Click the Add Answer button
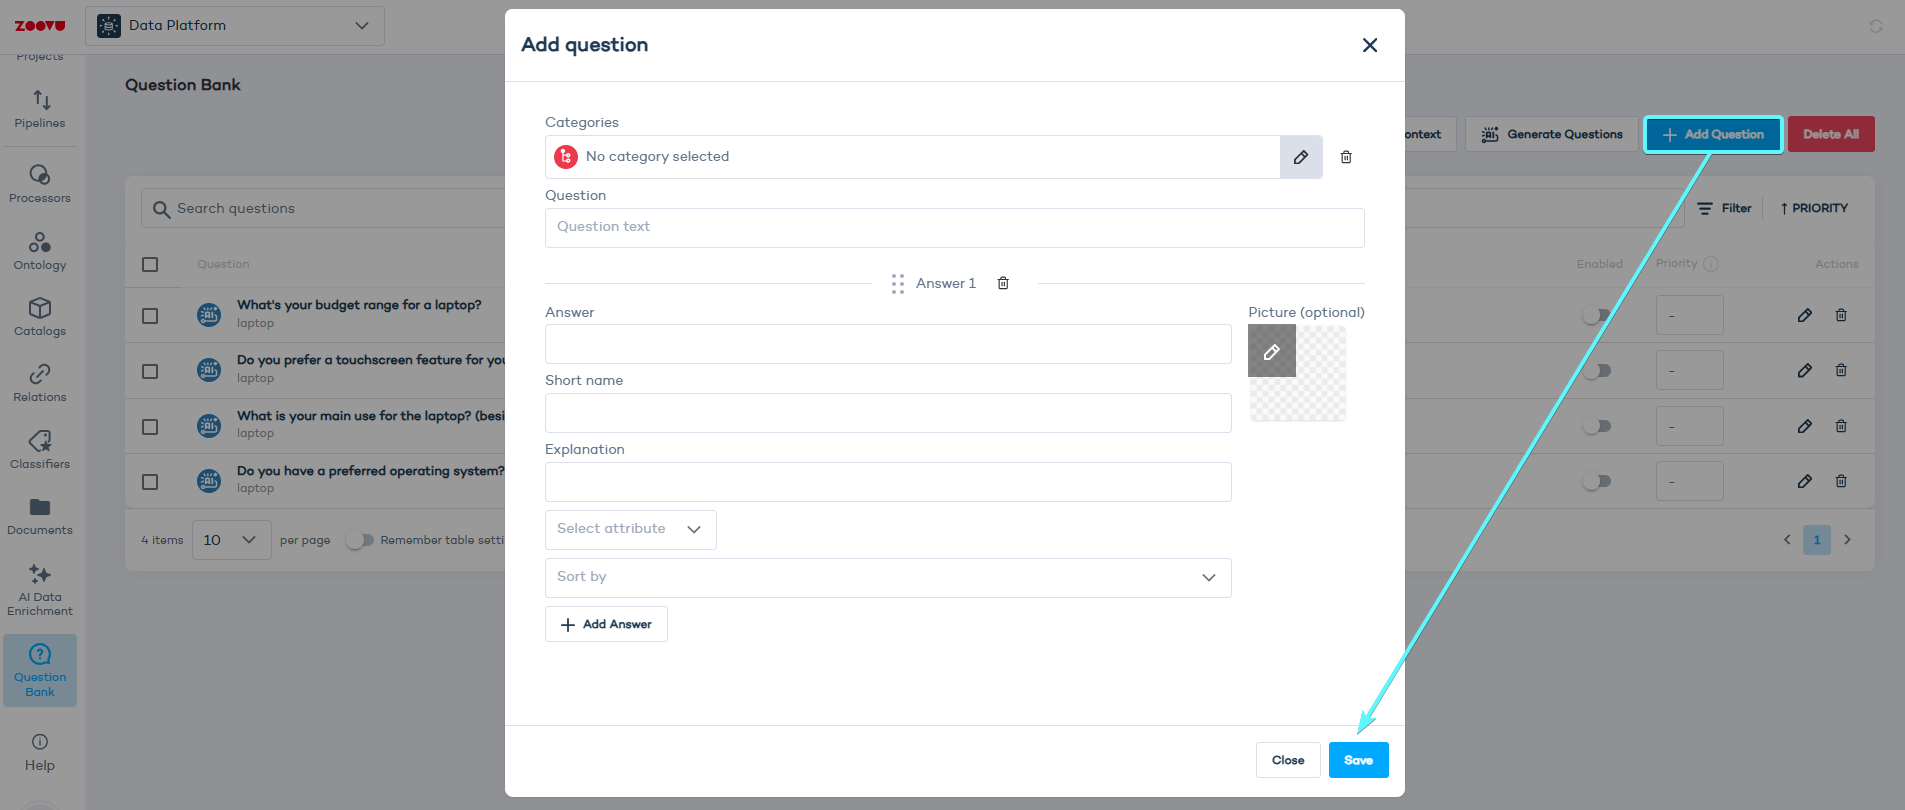Viewport: 1905px width, 810px height. click(606, 623)
